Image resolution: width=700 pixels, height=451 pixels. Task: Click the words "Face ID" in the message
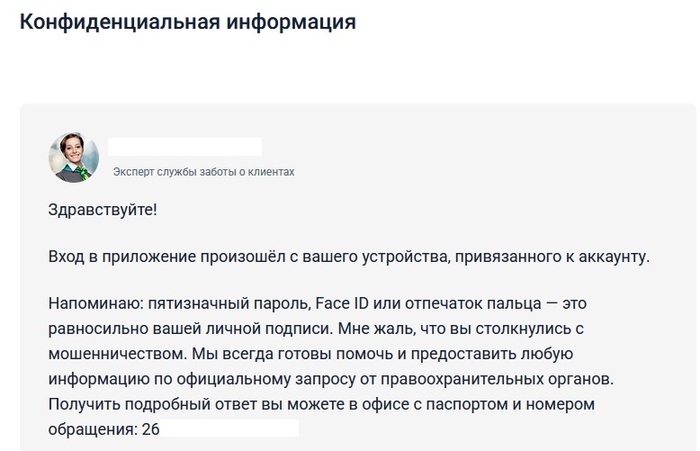coord(342,301)
